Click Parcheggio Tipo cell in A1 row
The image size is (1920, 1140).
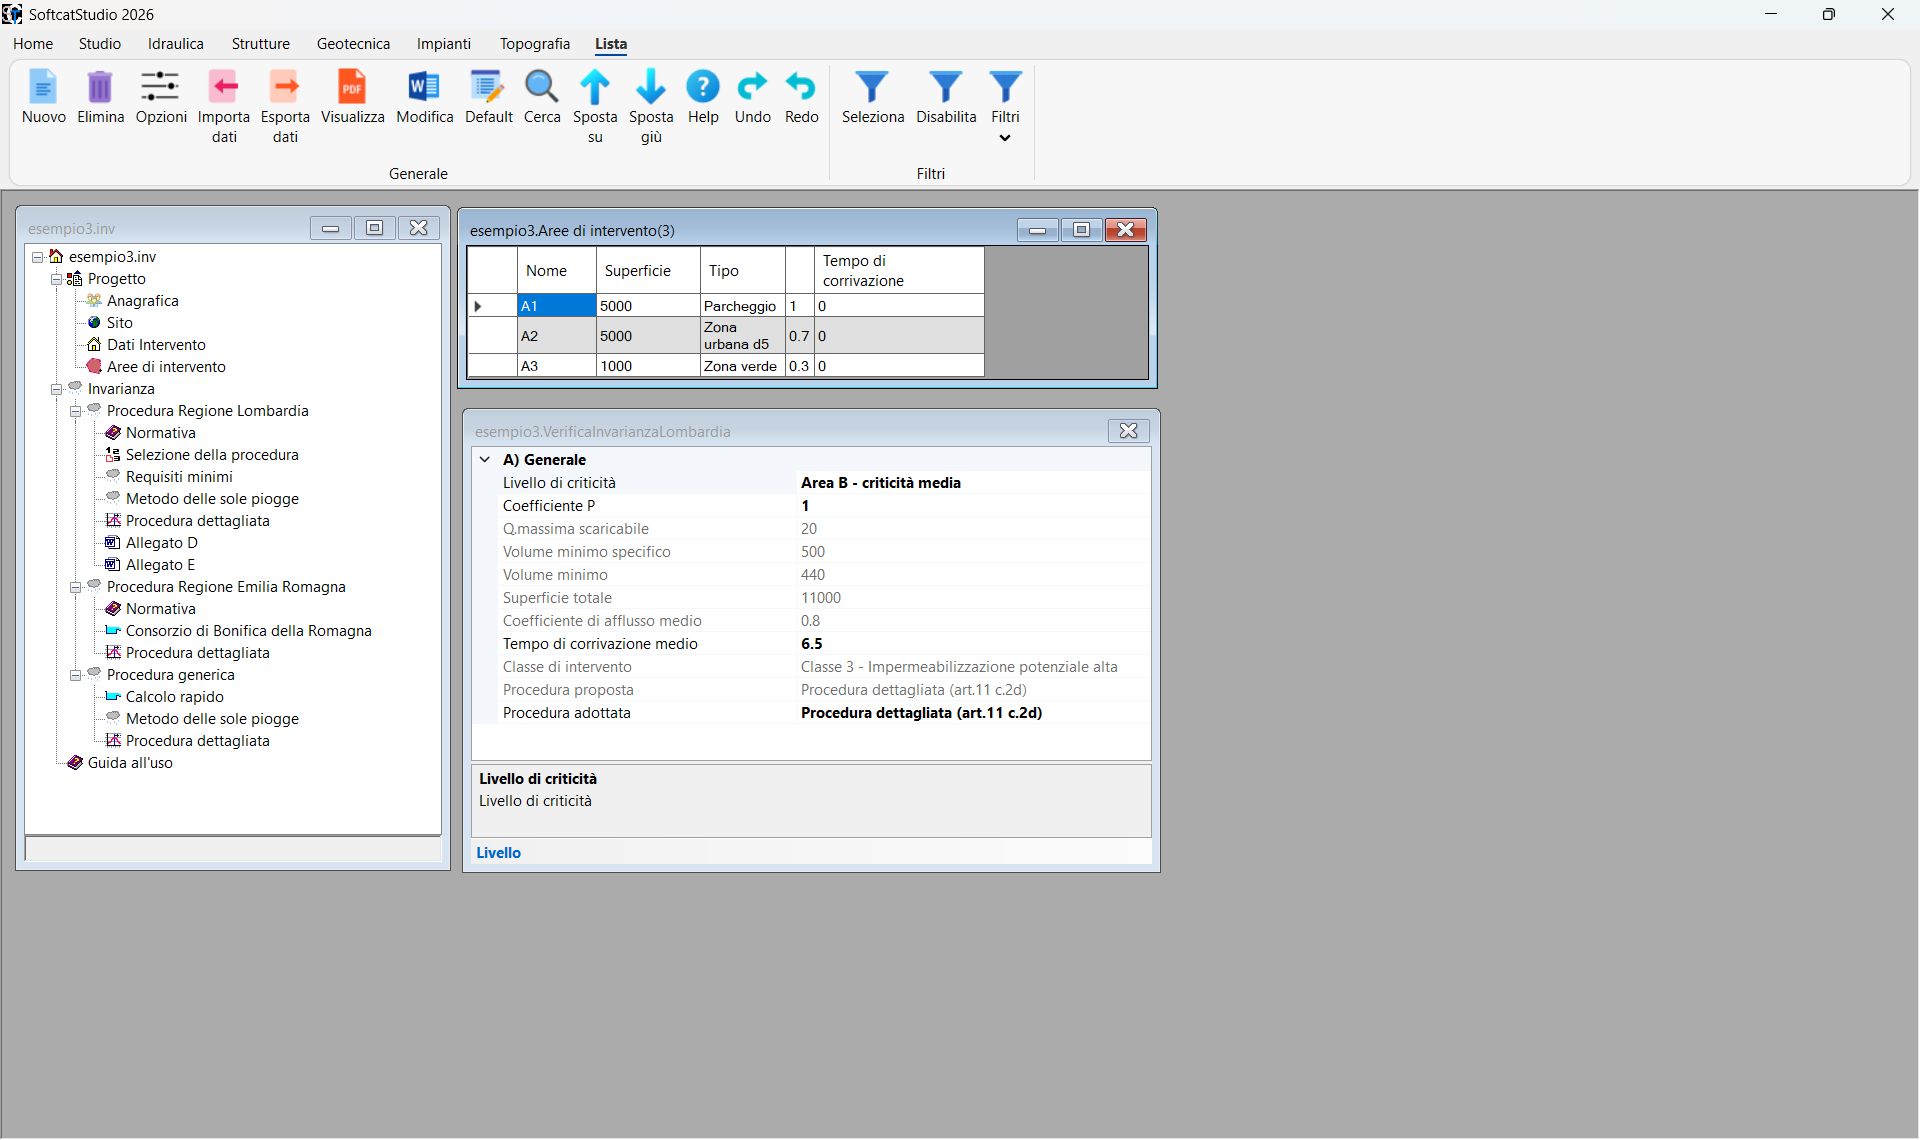(x=742, y=306)
